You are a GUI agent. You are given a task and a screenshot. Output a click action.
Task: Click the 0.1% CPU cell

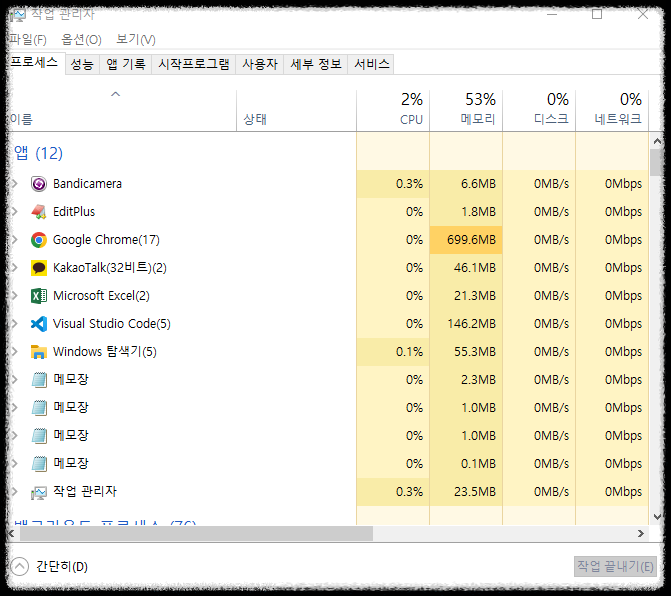[393, 352]
